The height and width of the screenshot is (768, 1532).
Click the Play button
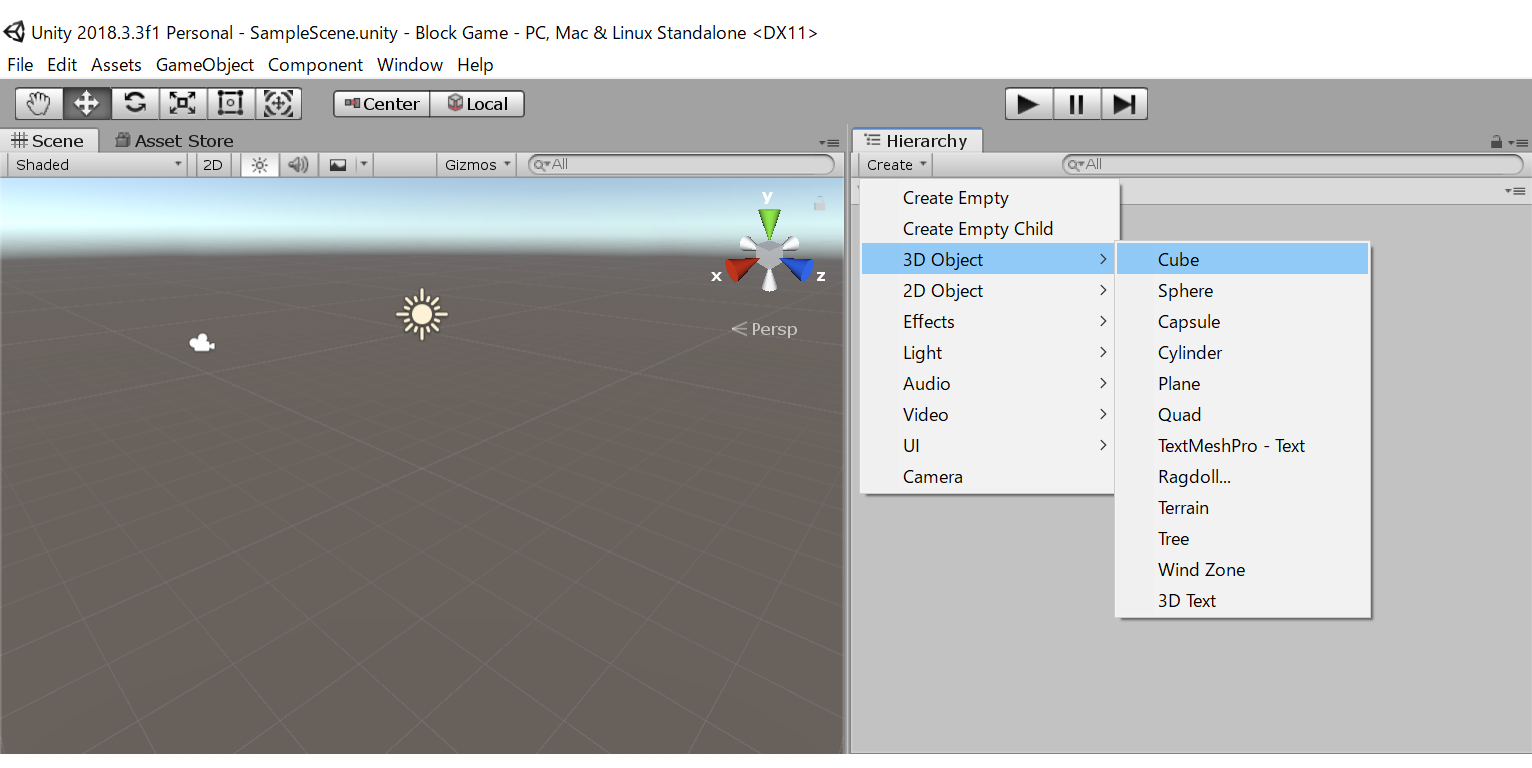pyautogui.click(x=1028, y=104)
